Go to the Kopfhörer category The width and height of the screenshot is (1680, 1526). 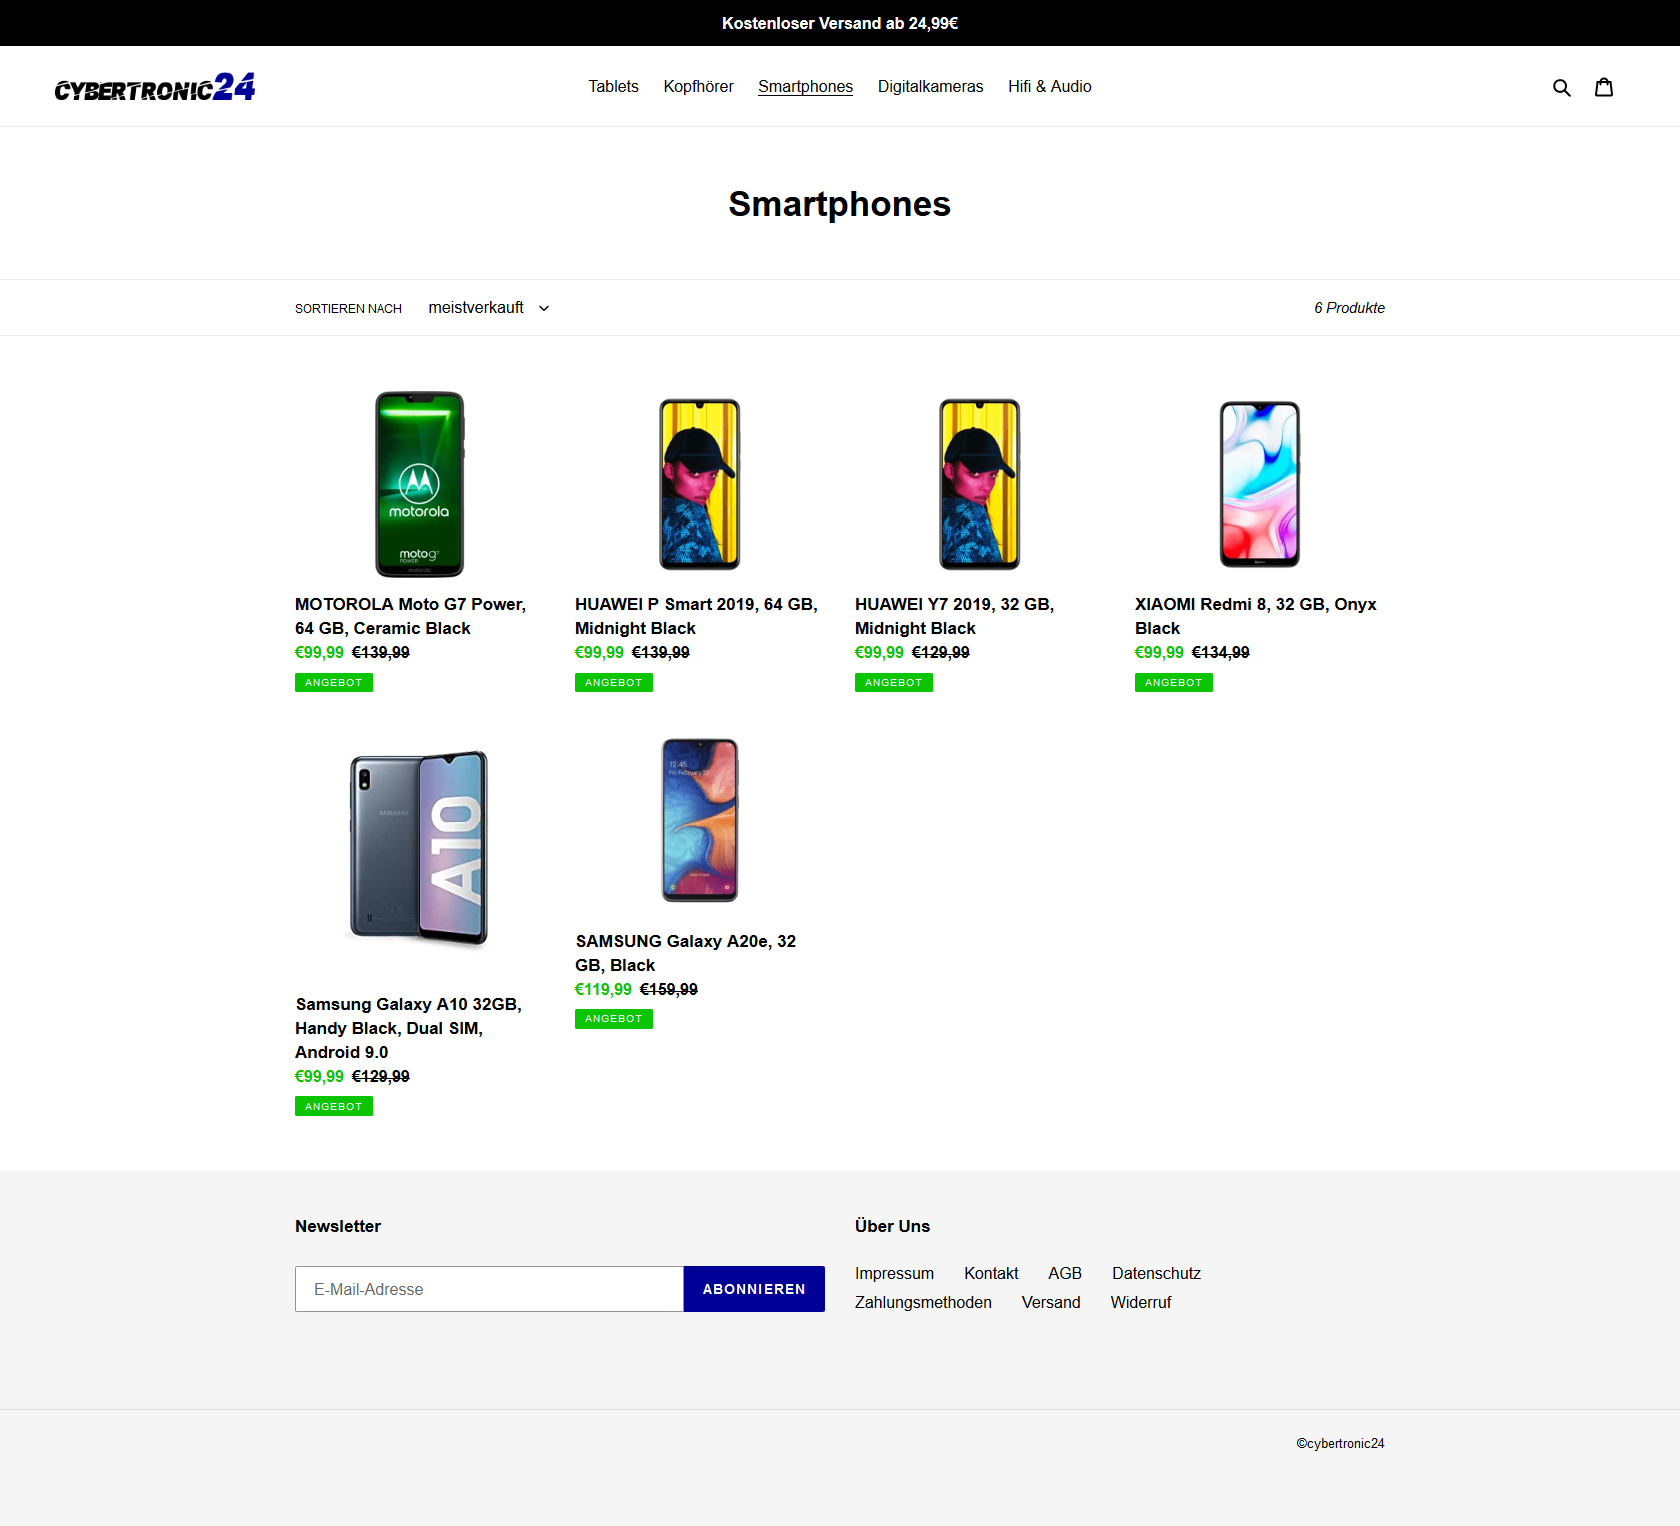(698, 87)
